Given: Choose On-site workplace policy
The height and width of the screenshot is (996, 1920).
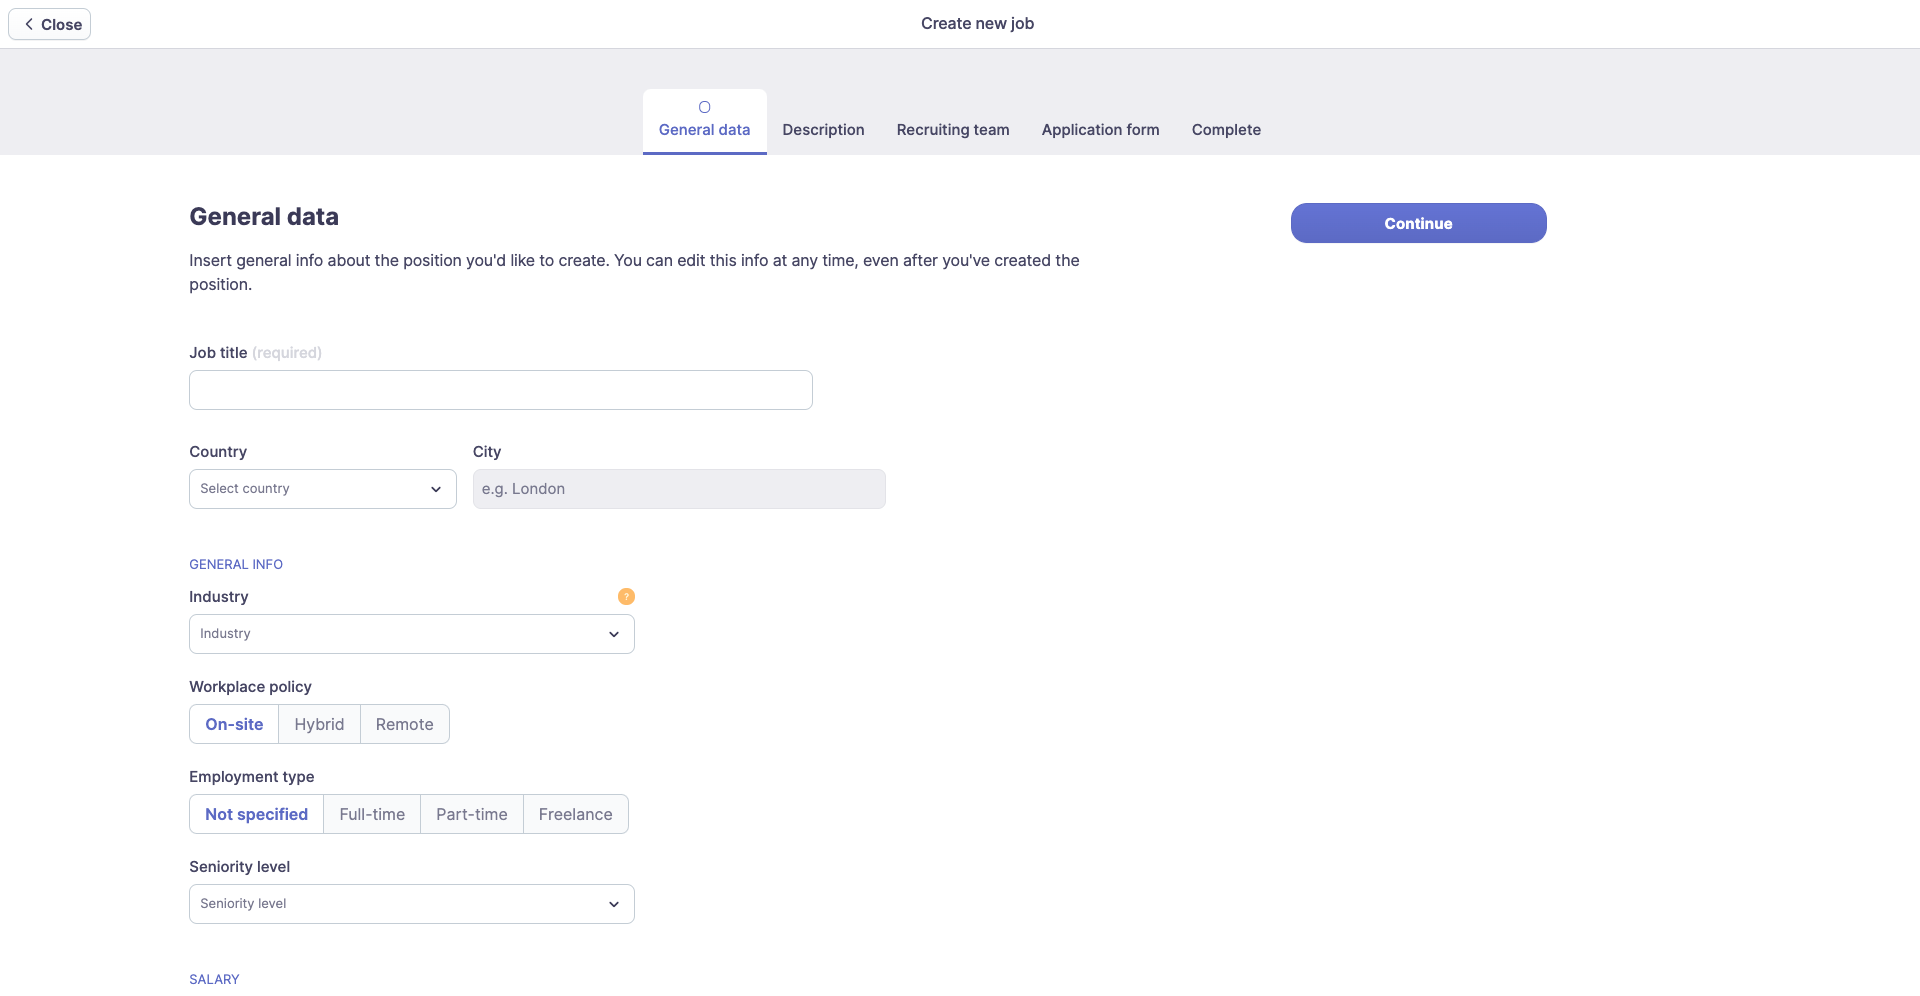Looking at the screenshot, I should 234,724.
